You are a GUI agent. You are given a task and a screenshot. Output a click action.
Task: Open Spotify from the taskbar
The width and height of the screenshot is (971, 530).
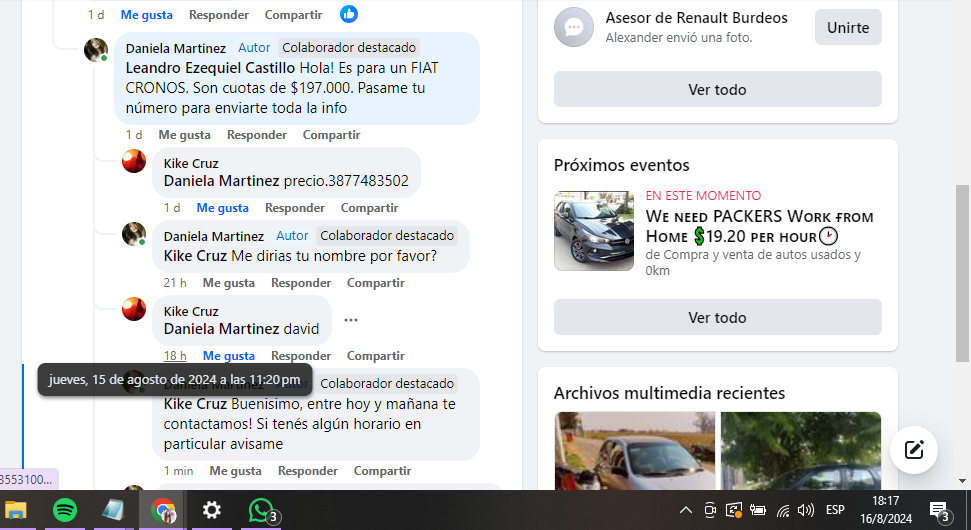[64, 511]
